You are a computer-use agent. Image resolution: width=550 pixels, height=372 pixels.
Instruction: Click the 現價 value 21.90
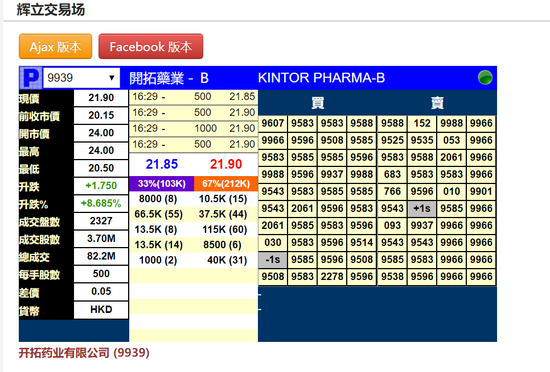[x=101, y=97]
